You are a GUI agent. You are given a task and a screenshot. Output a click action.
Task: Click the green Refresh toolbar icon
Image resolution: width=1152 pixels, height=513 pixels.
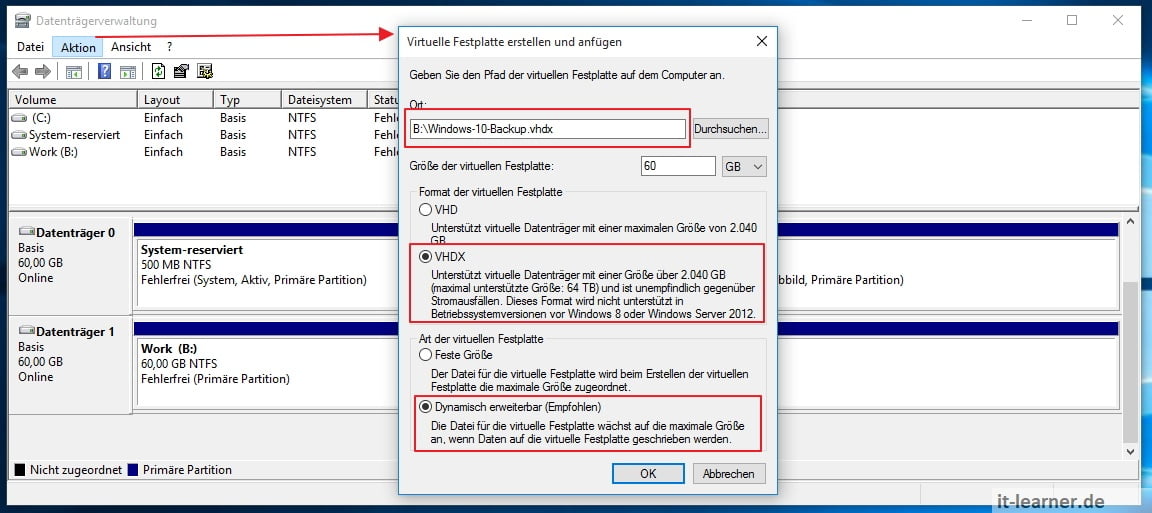[158, 71]
